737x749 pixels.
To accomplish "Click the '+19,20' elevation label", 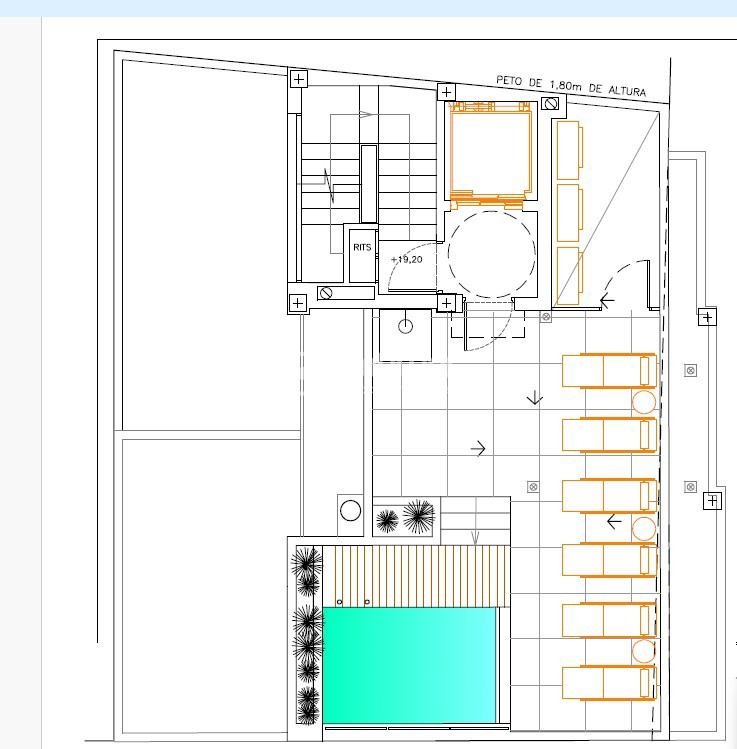I will pyautogui.click(x=406, y=259).
